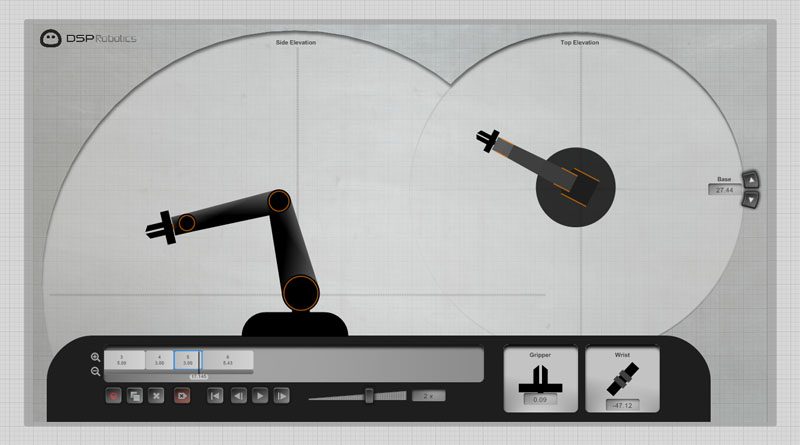Zoom out on the timeline
The width and height of the screenshot is (800, 445).
(95, 371)
